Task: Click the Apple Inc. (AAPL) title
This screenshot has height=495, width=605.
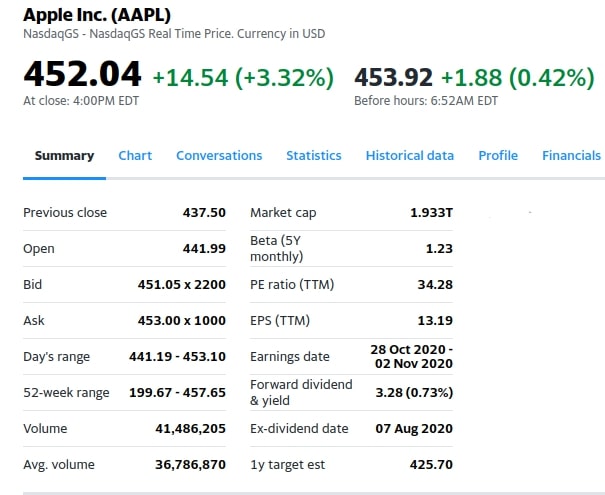Action: 97,15
